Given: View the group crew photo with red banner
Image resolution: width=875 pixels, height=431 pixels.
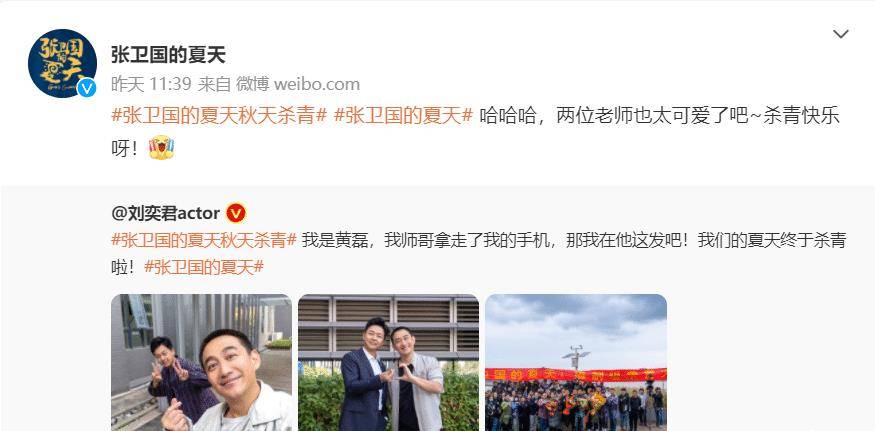Looking at the screenshot, I should [x=576, y=362].
